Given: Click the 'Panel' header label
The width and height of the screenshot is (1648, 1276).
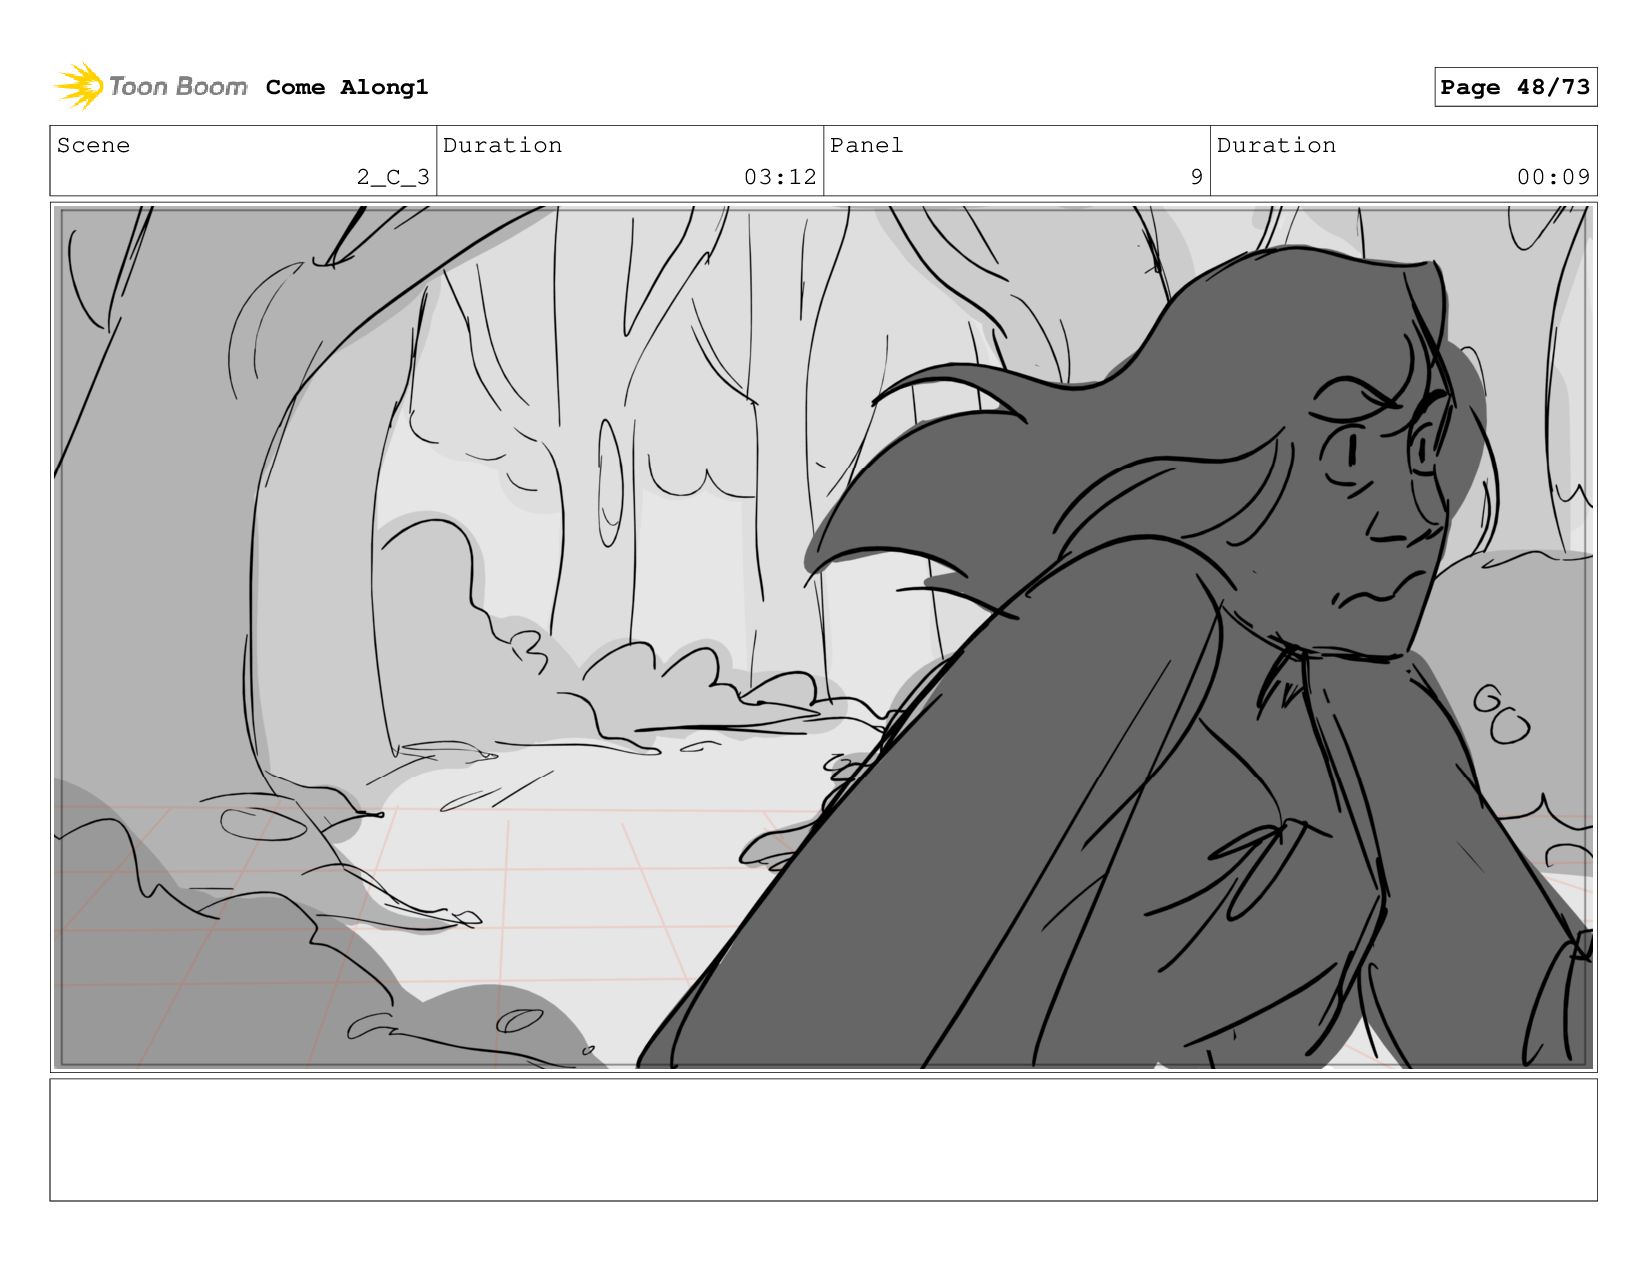Looking at the screenshot, I should [866, 145].
